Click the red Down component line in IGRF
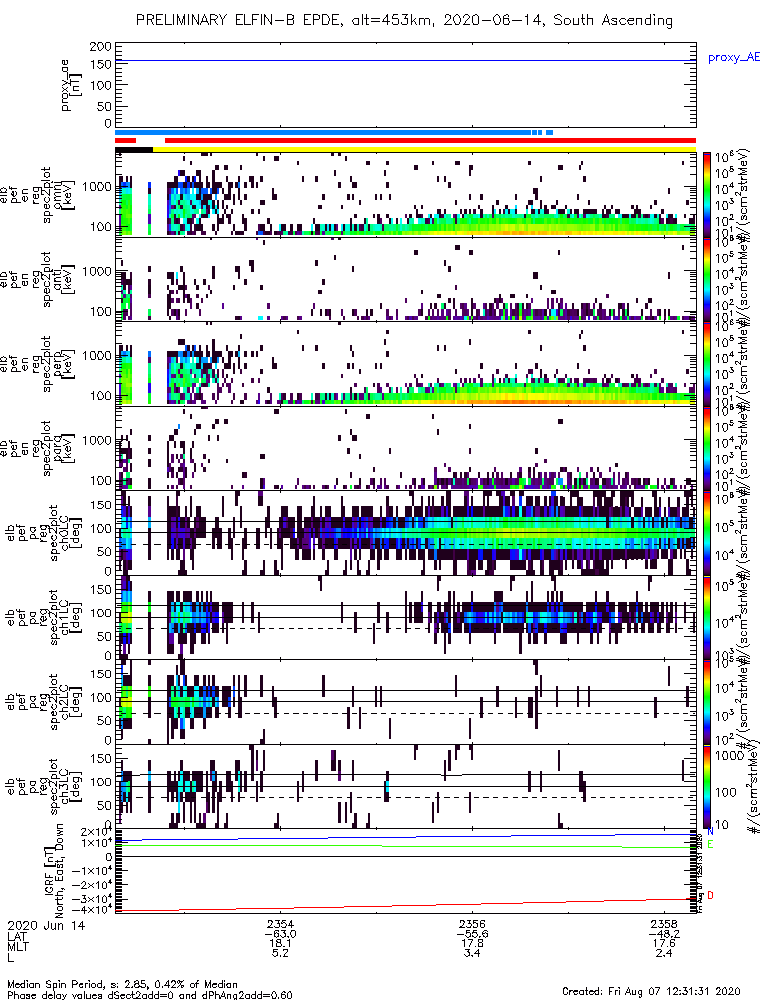This screenshot has width=775, height=1000. click(x=406, y=905)
